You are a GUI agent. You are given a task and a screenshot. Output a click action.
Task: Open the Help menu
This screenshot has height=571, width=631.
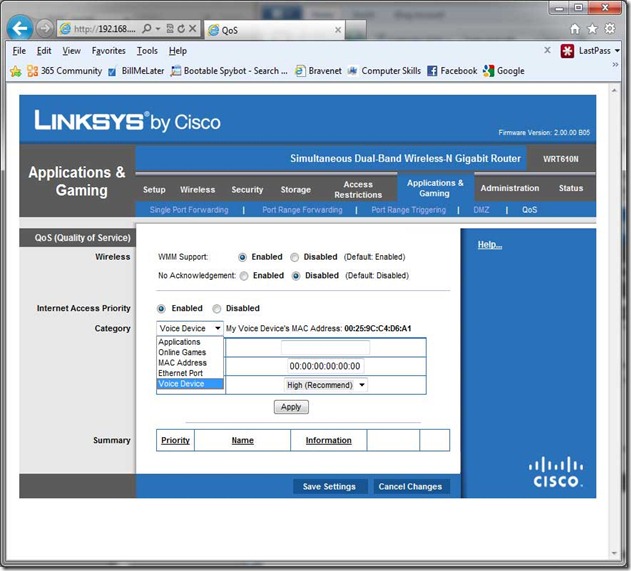178,51
